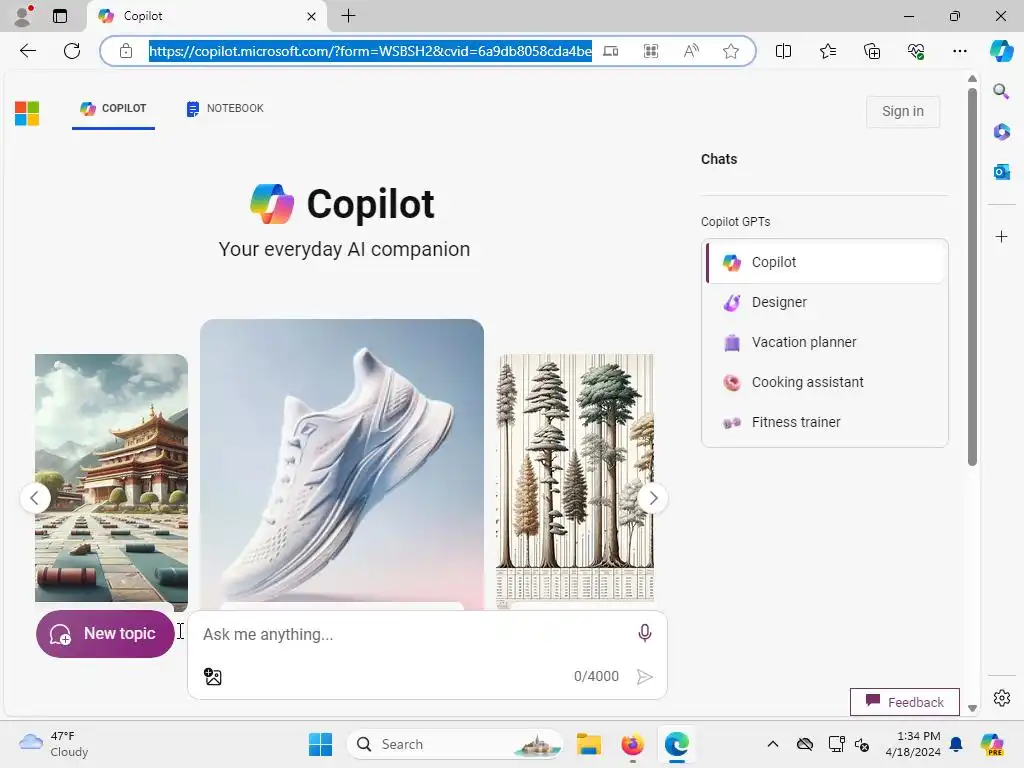This screenshot has height=768, width=1024.
Task: Open File Explorer from taskbar
Action: pos(588,744)
